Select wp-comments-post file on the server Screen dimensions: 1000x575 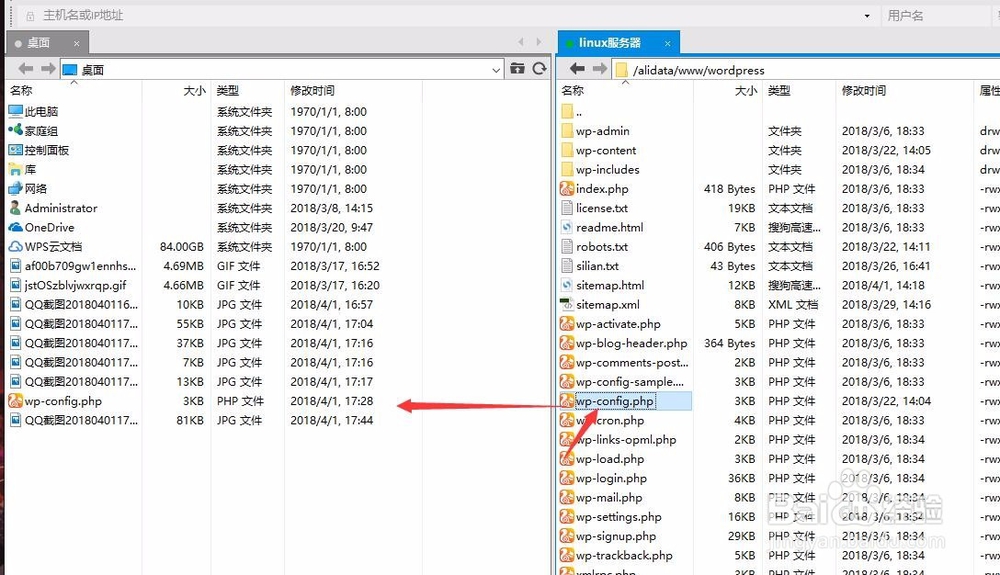point(632,363)
